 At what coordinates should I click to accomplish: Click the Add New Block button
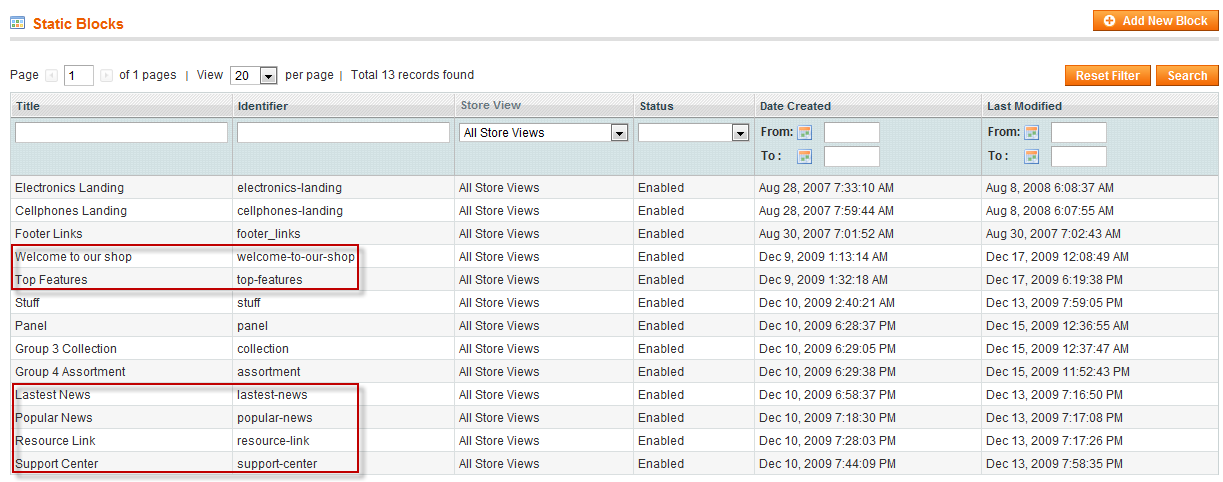click(1156, 21)
